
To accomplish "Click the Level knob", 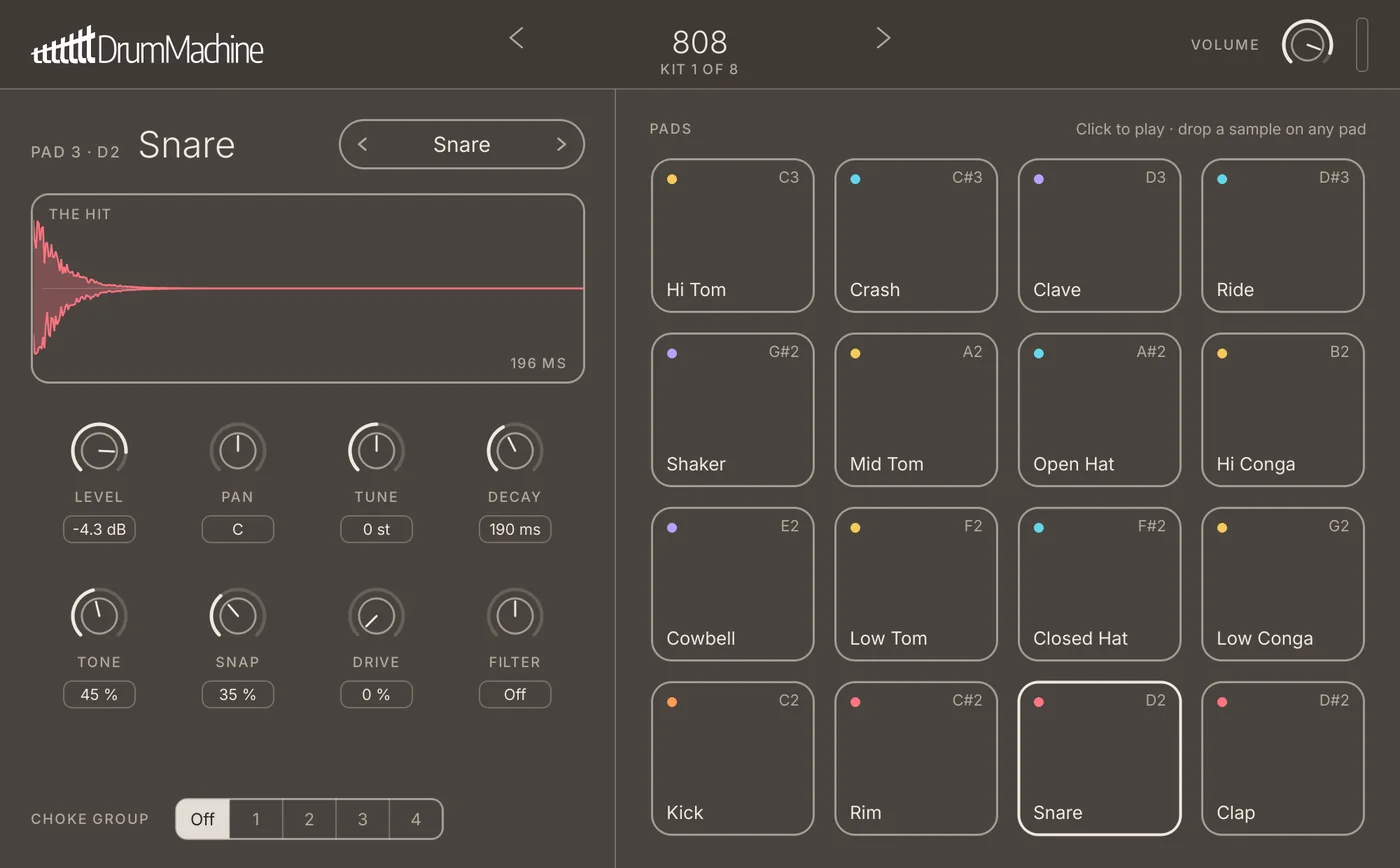I will (x=99, y=450).
